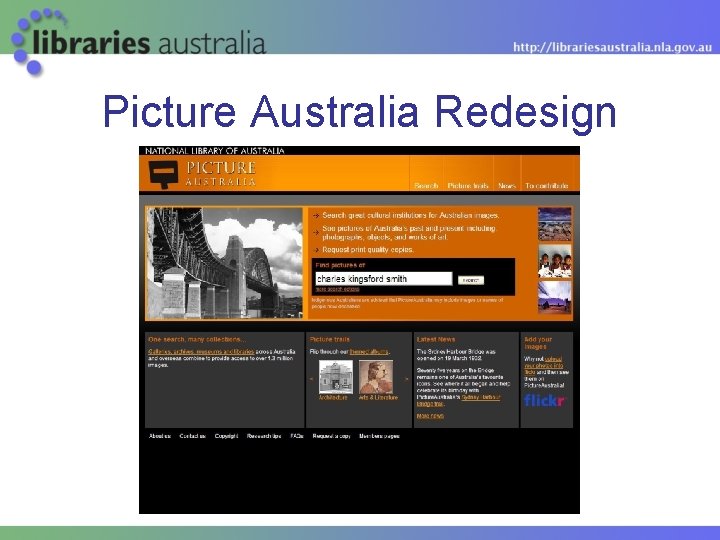This screenshot has width=720, height=540.
Task: Open the children photo thumbnail
Action: click(555, 261)
